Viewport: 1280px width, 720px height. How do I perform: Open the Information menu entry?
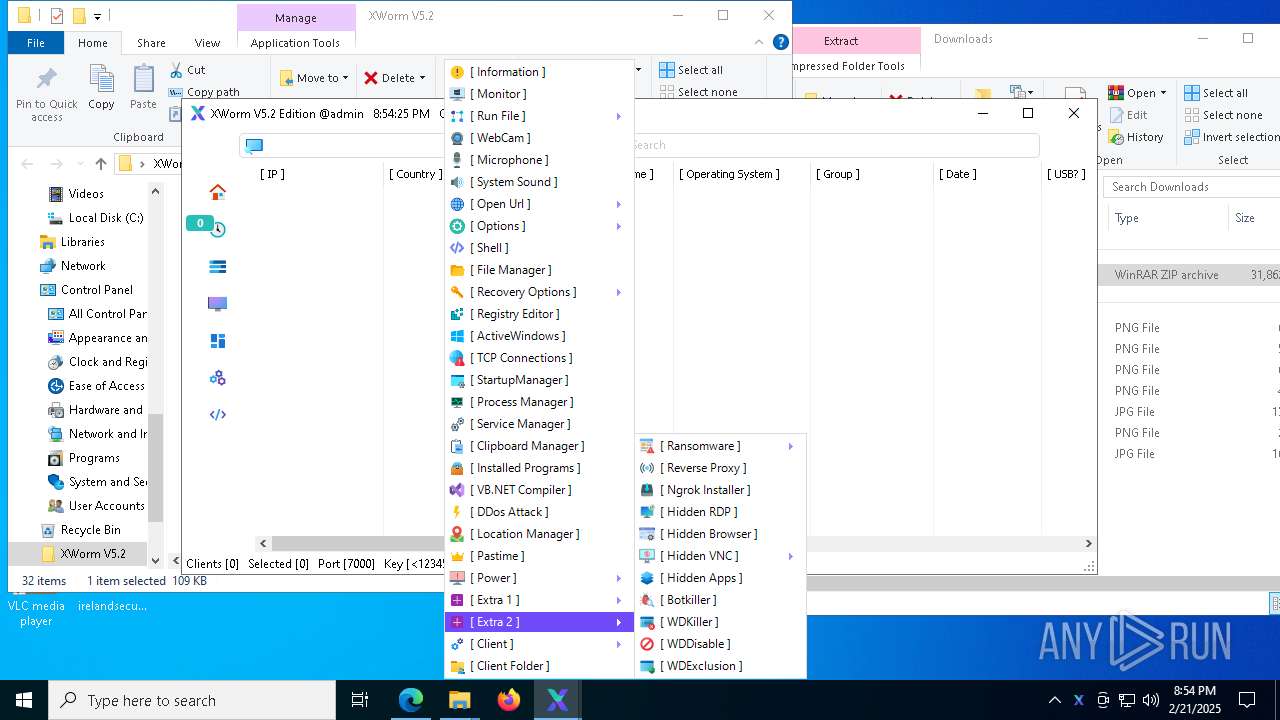point(539,72)
